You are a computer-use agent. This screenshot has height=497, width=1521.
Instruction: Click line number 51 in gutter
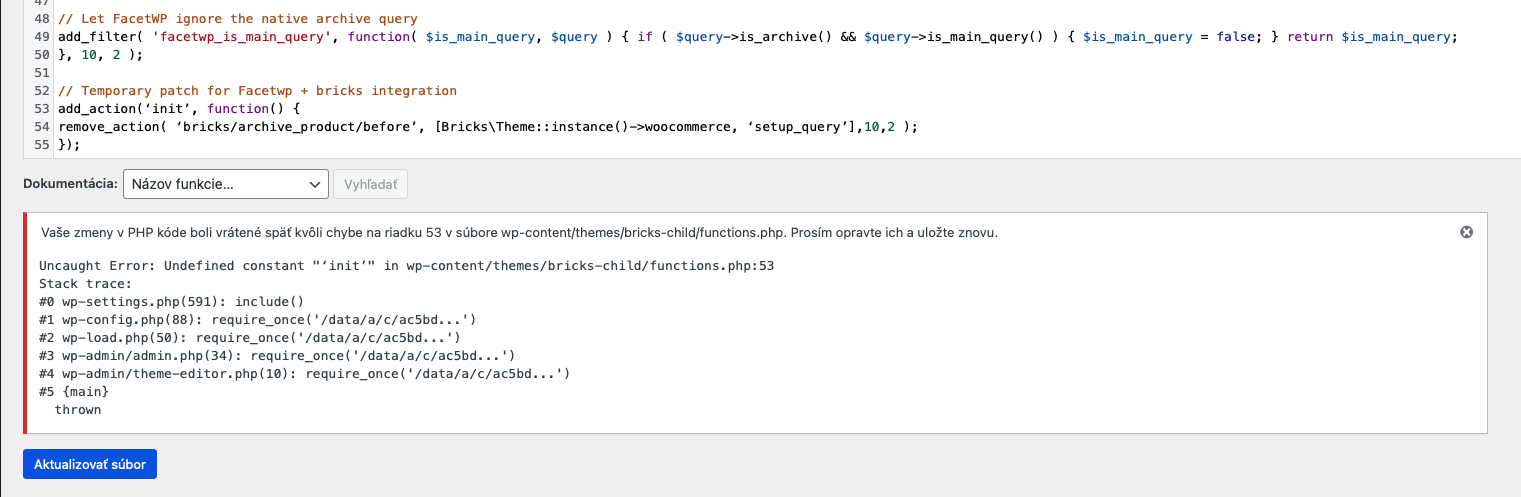coord(41,72)
